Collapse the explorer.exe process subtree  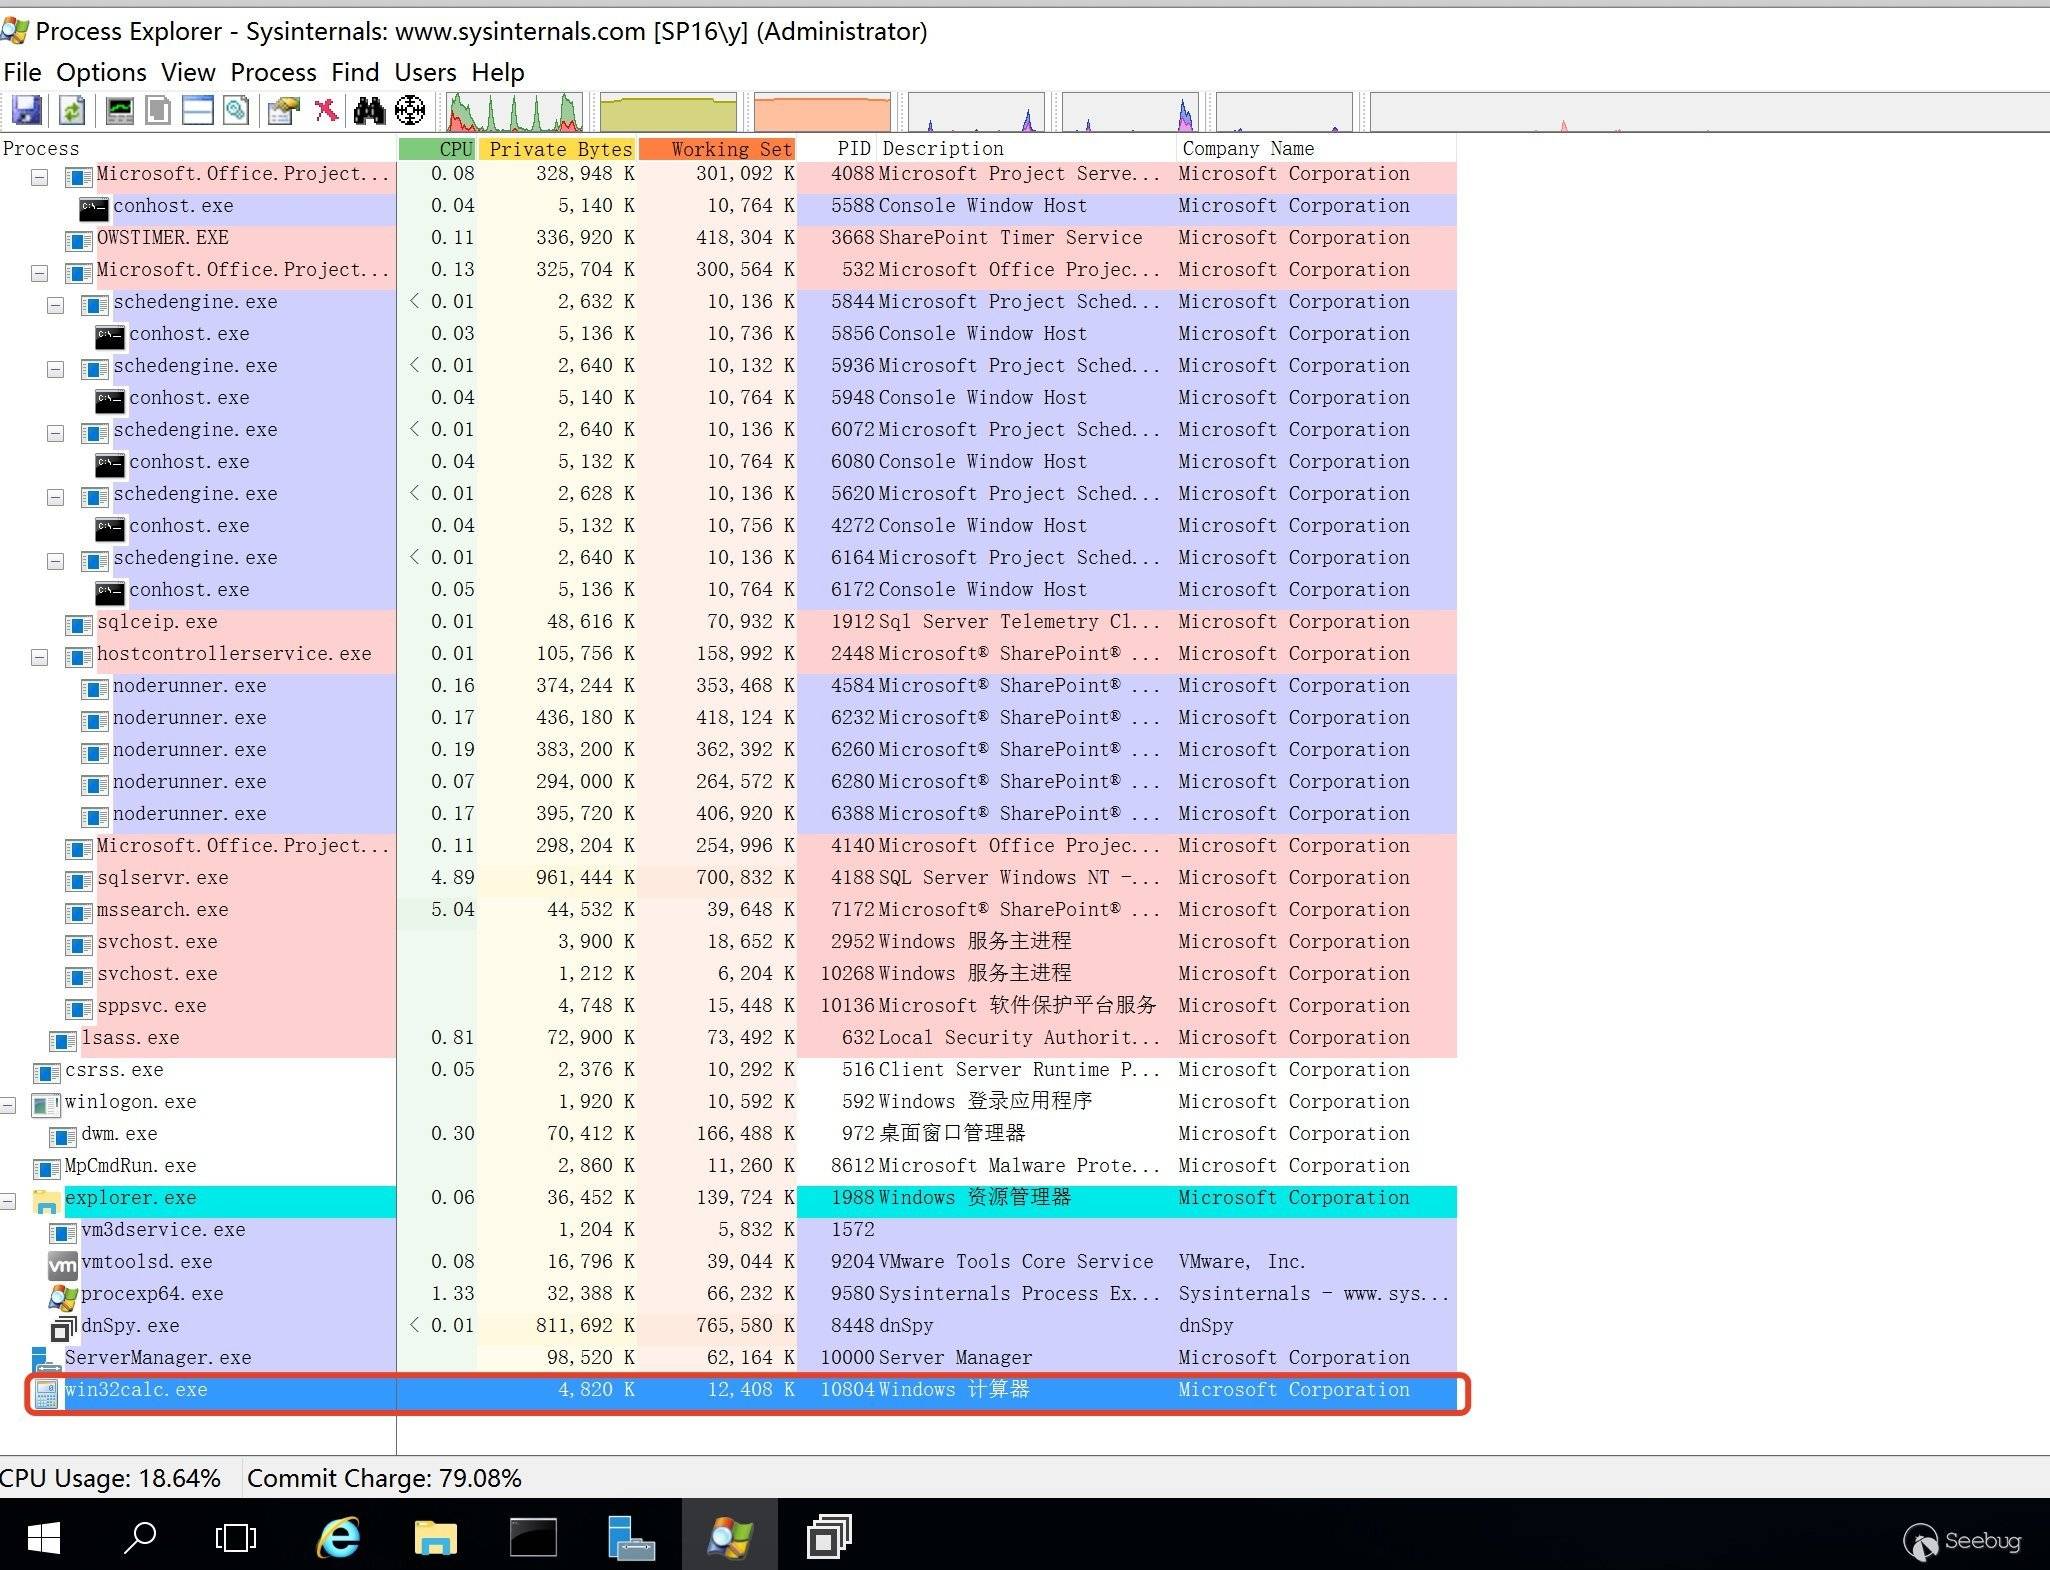click(8, 1201)
